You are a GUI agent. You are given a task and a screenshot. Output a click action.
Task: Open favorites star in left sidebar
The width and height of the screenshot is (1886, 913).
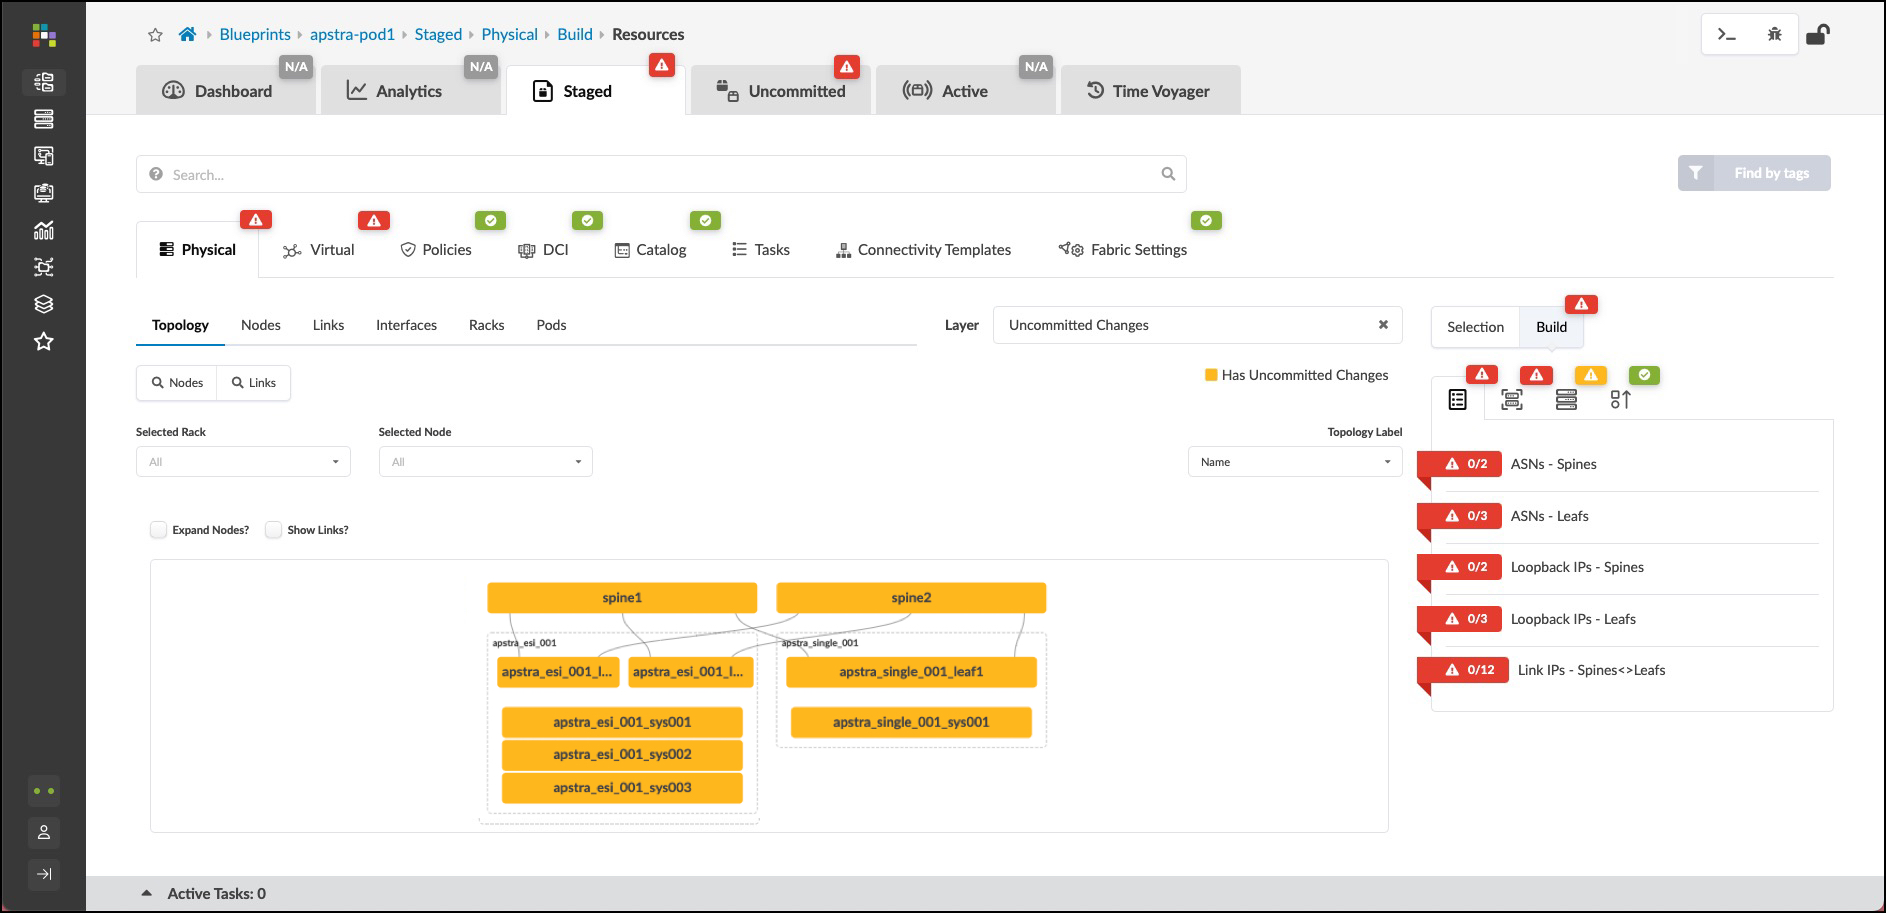[x=44, y=342]
